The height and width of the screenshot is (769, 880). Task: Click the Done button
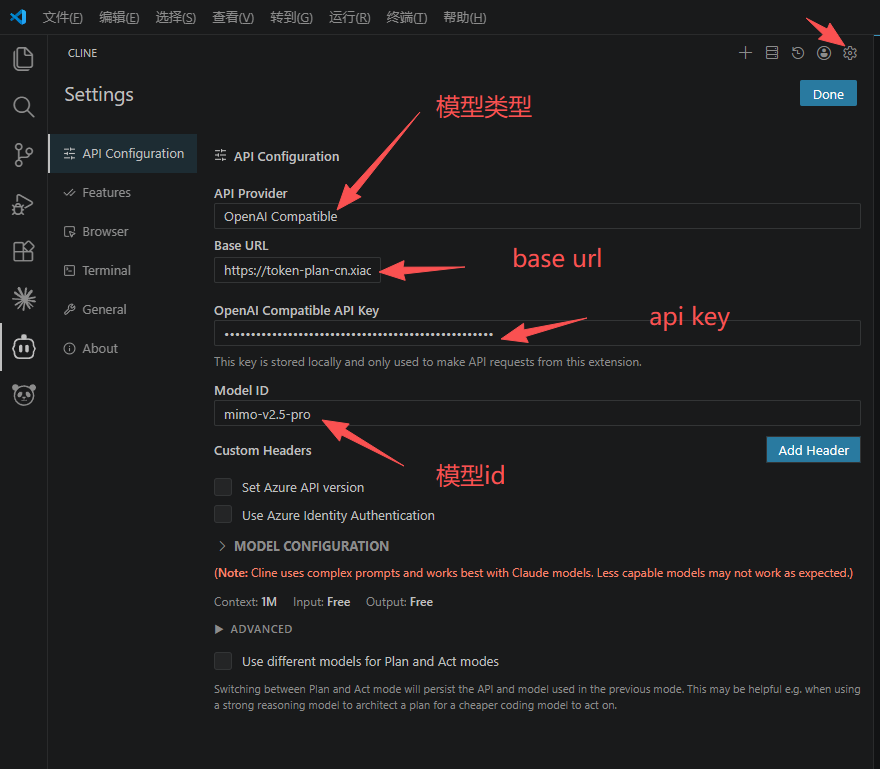click(828, 94)
